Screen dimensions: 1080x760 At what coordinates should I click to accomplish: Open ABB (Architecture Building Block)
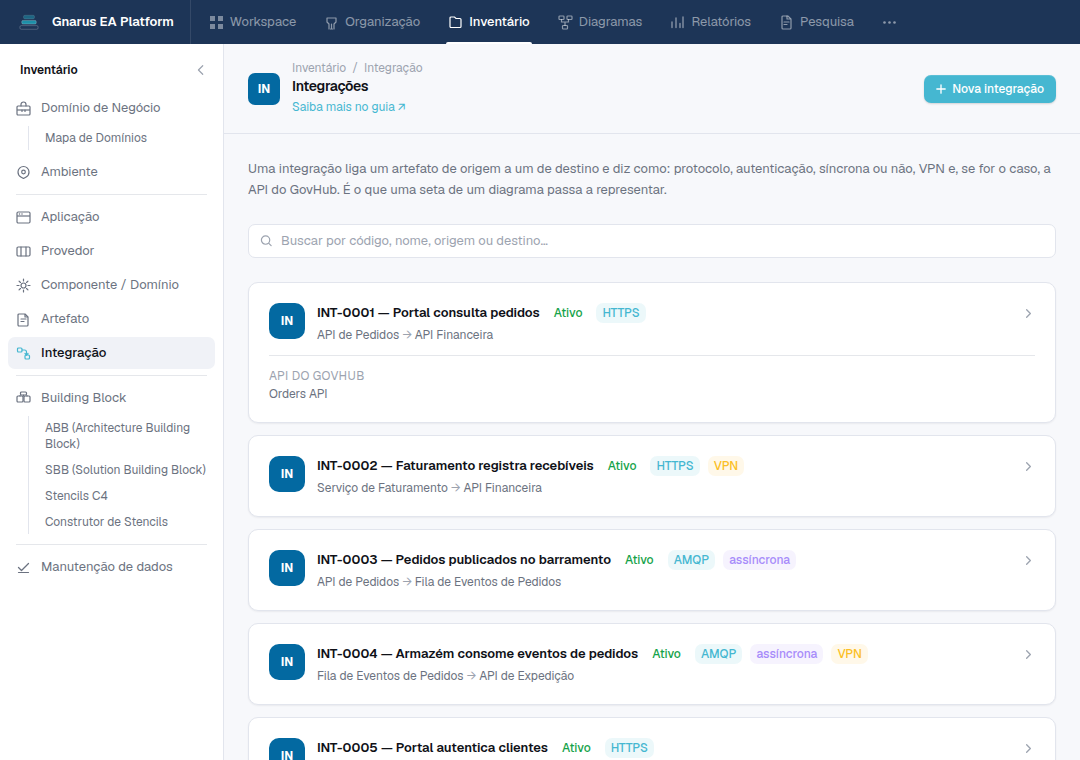coord(118,436)
